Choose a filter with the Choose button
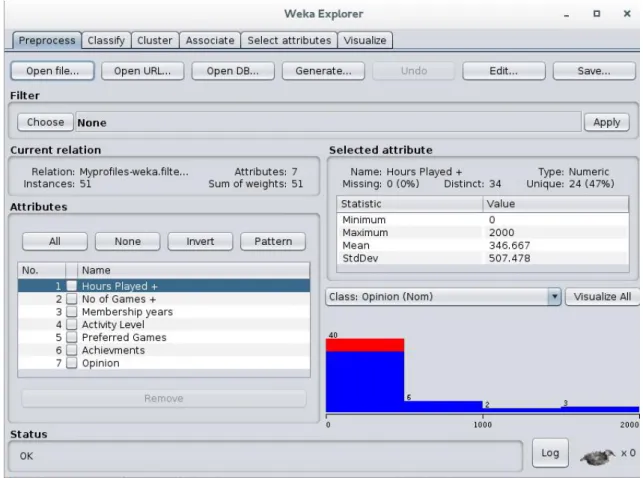Screen dimensions: 643x478 click(x=46, y=122)
